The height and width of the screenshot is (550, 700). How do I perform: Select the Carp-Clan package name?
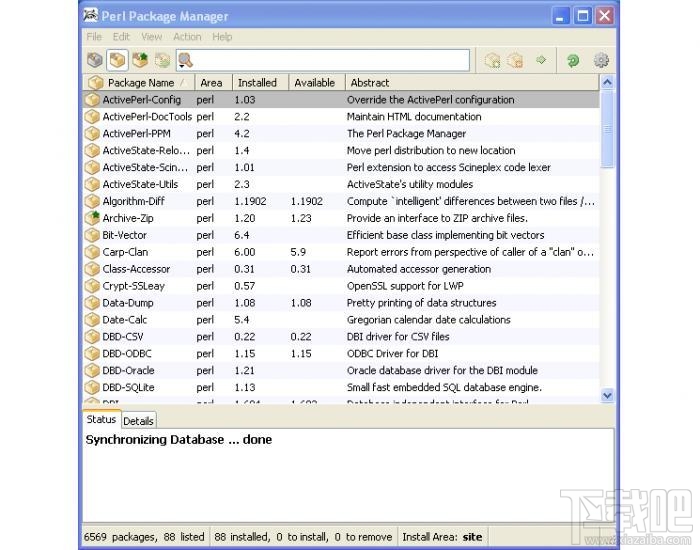(x=125, y=252)
